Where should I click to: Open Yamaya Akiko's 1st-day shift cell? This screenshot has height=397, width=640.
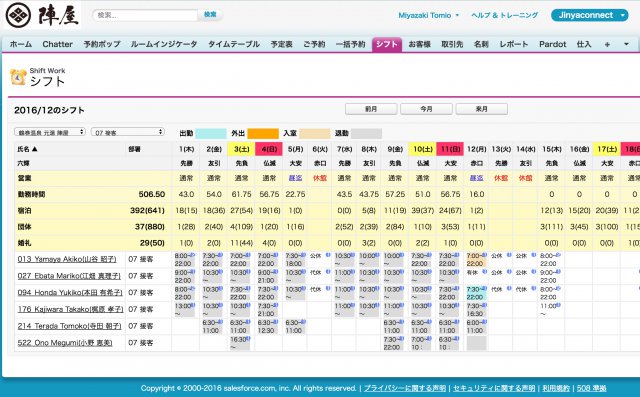pos(185,259)
